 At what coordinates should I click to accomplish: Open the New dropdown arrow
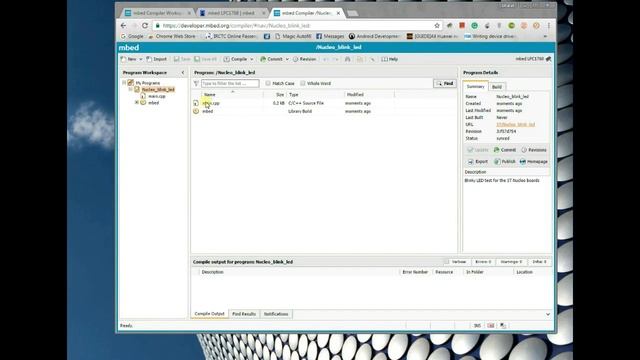click(141, 59)
